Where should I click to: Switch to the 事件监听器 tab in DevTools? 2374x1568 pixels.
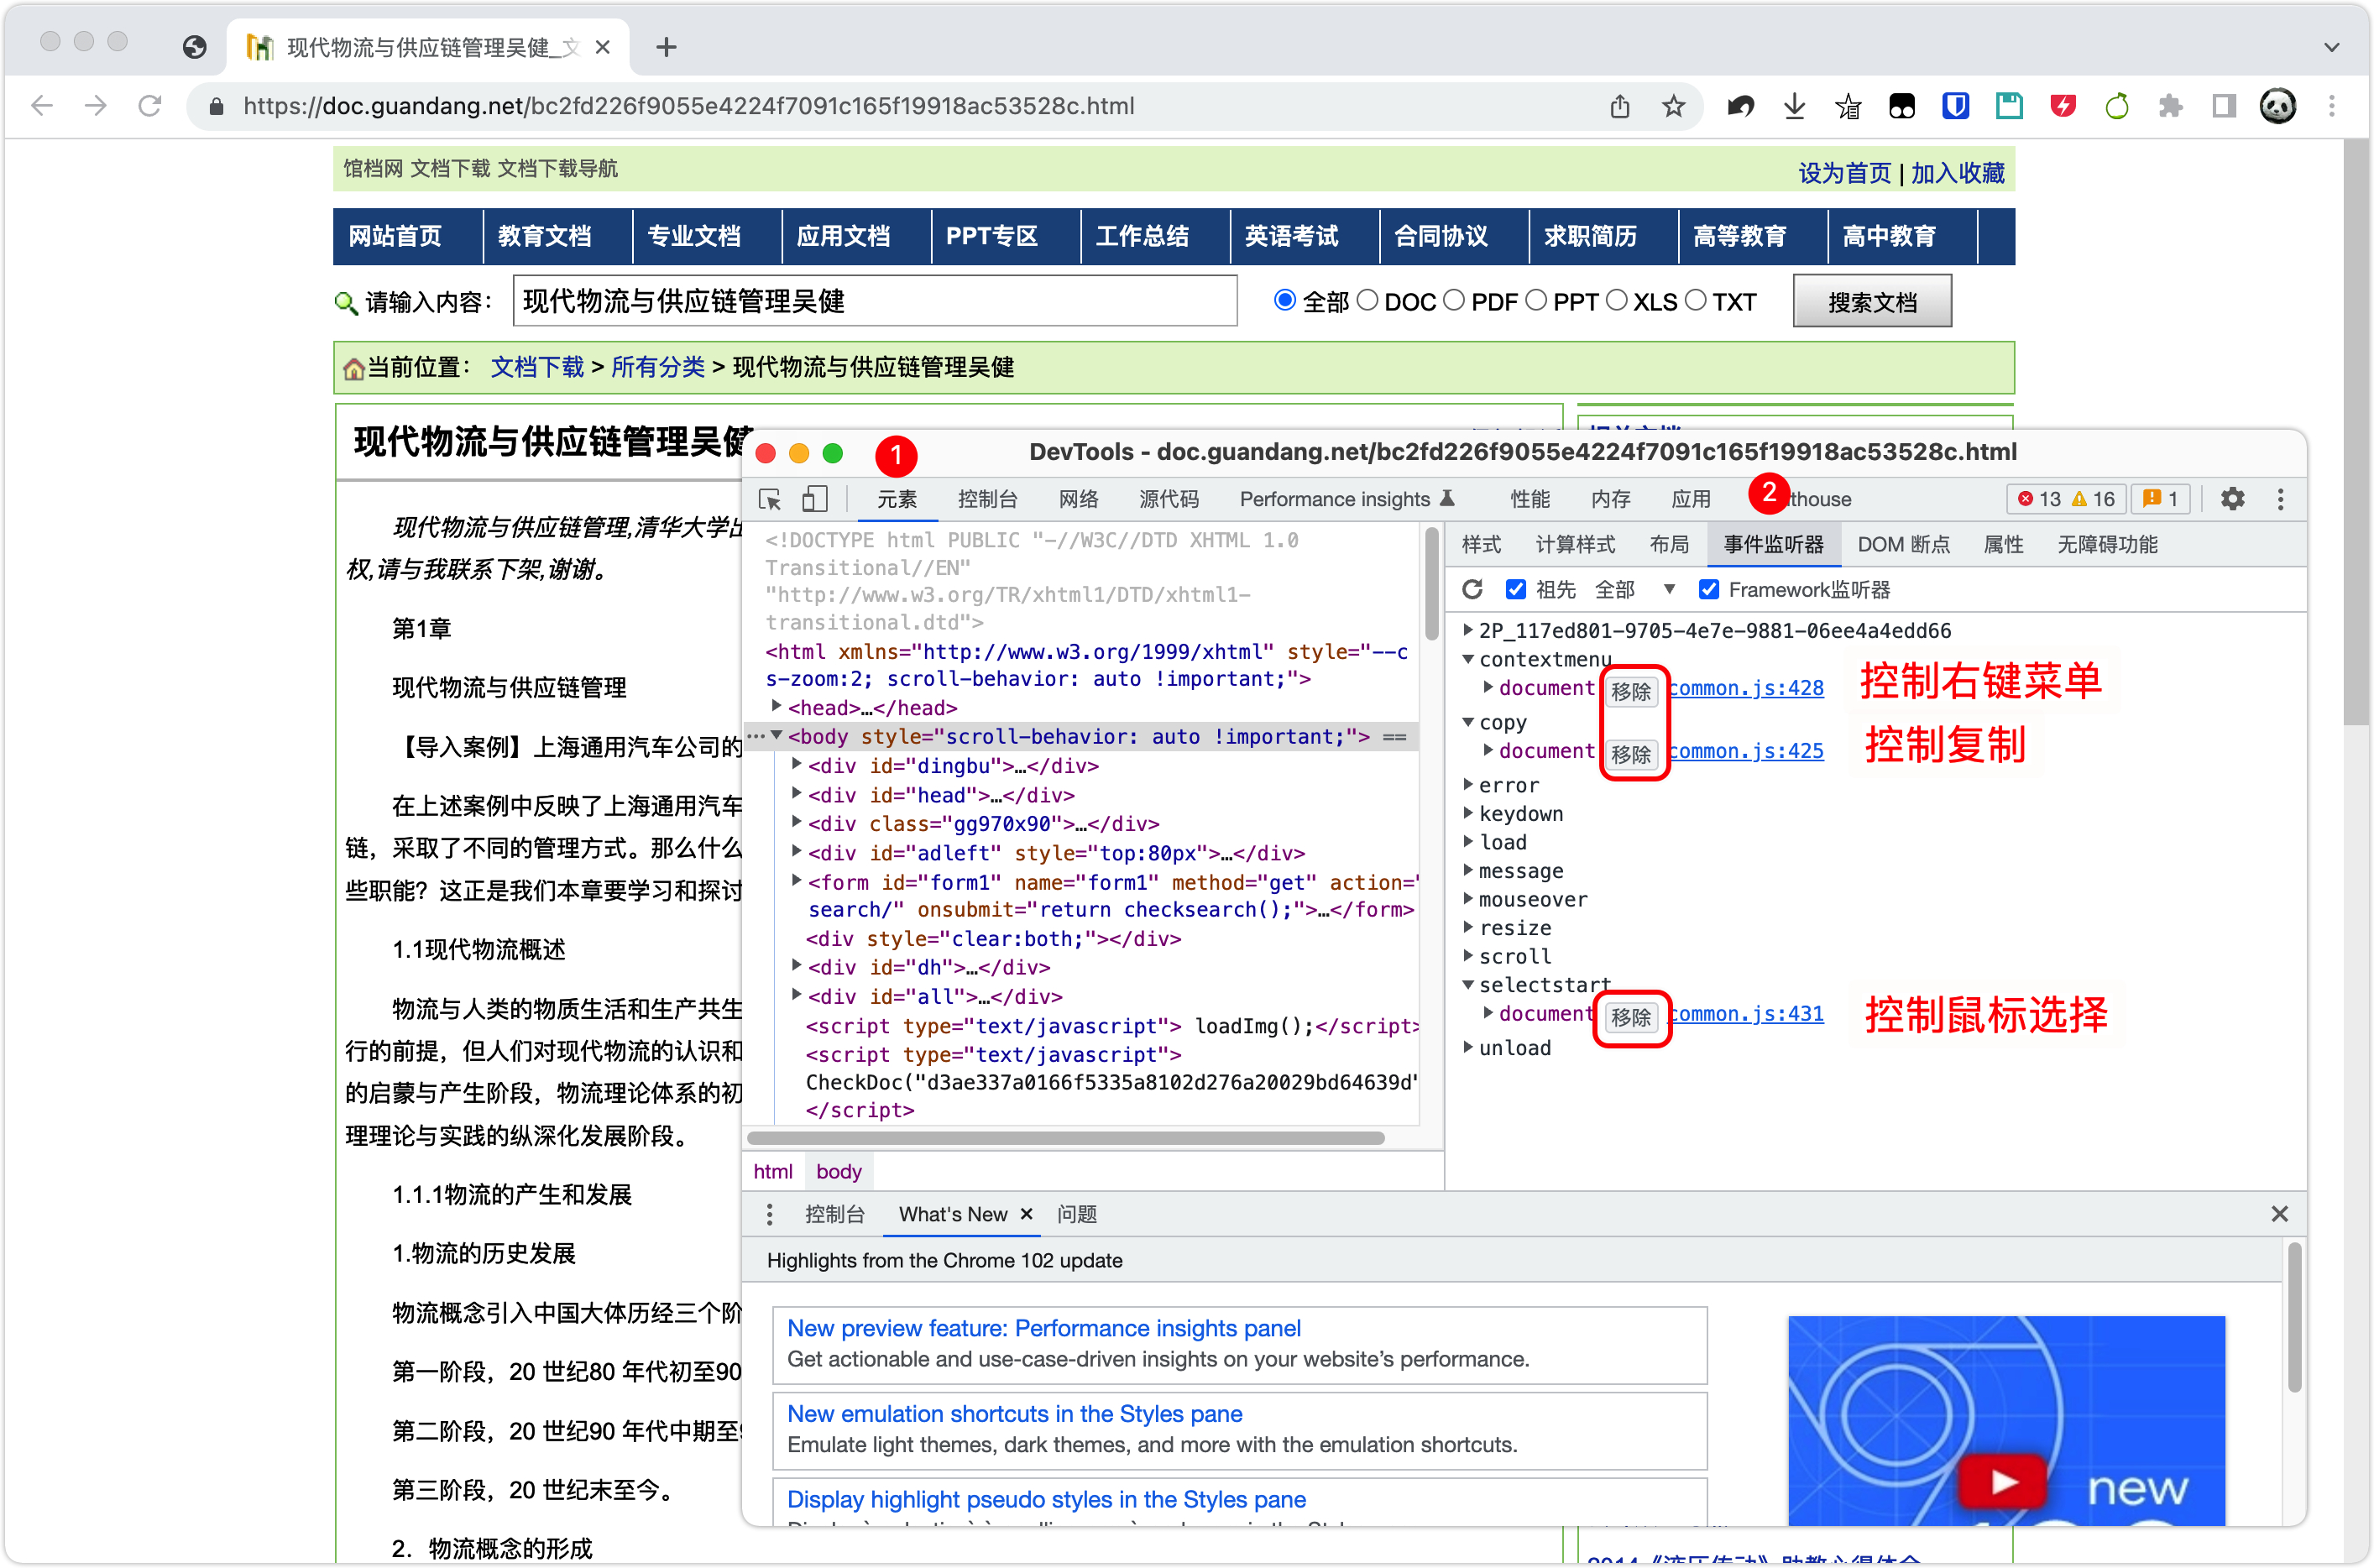point(1774,544)
